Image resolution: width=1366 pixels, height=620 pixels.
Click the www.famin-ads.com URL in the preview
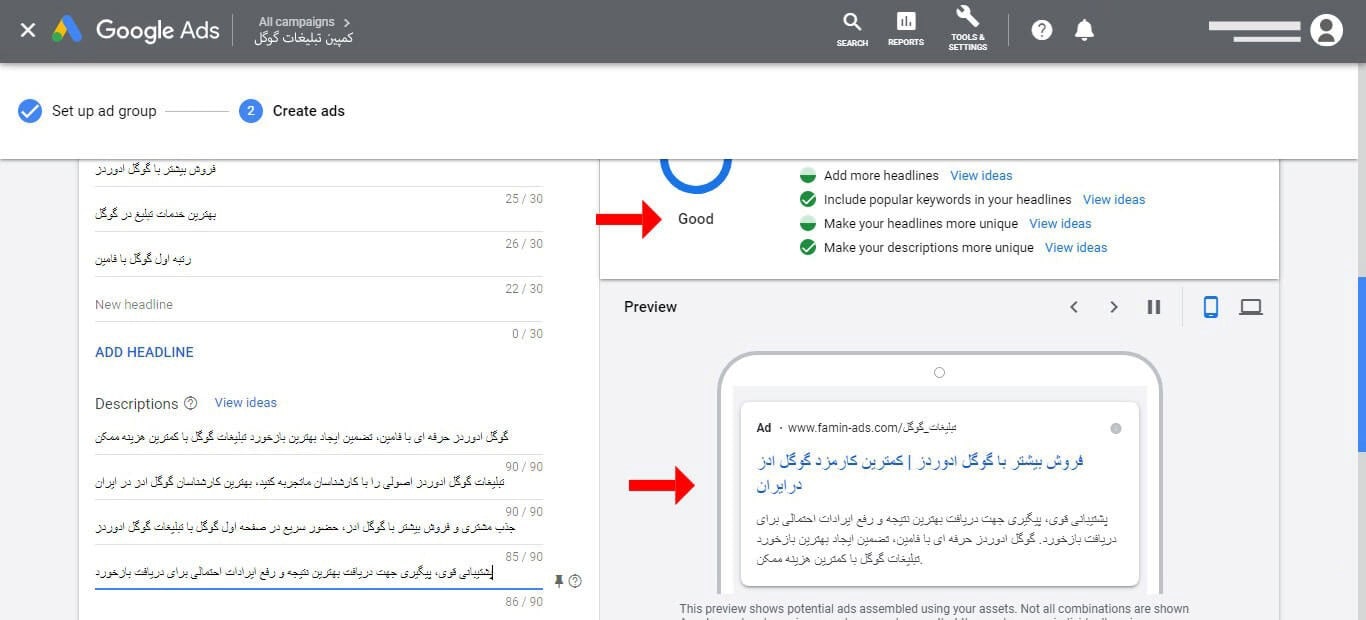pos(872,428)
